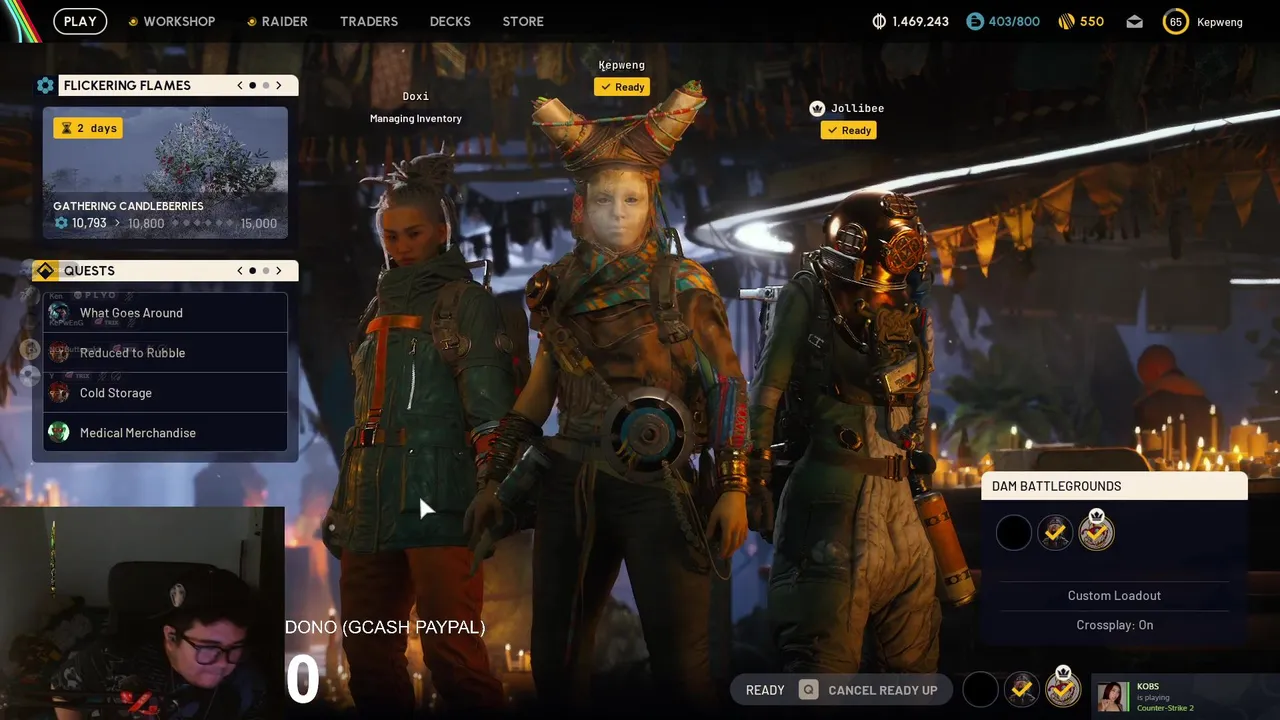Toggle the Crossplay: On setting
Viewport: 1280px width, 720px height.
1114,625
